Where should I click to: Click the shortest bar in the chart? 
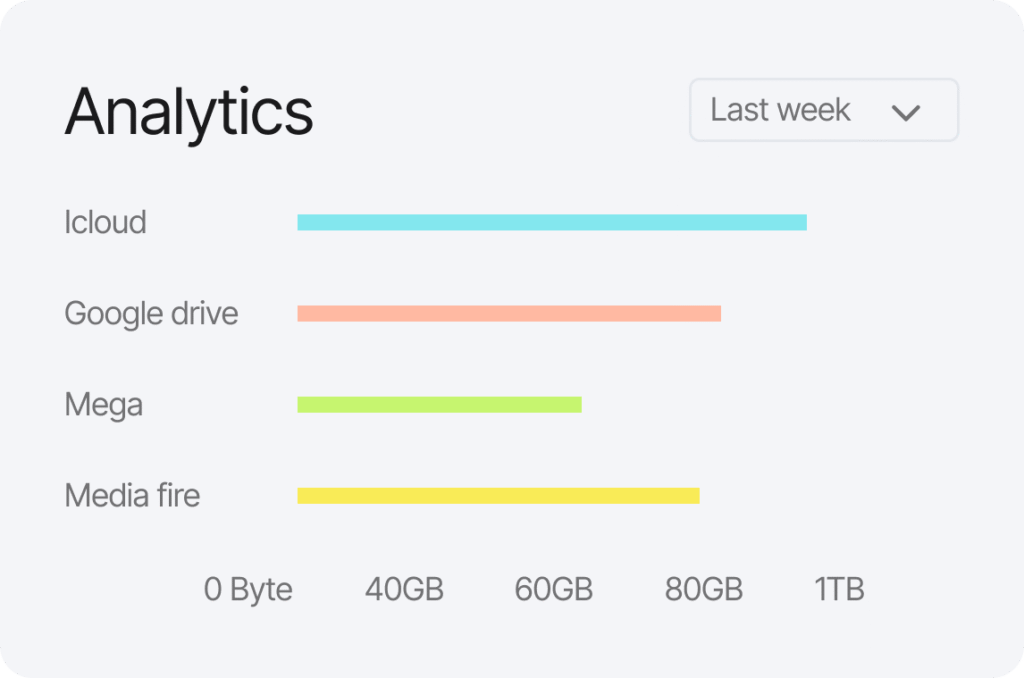coord(439,405)
